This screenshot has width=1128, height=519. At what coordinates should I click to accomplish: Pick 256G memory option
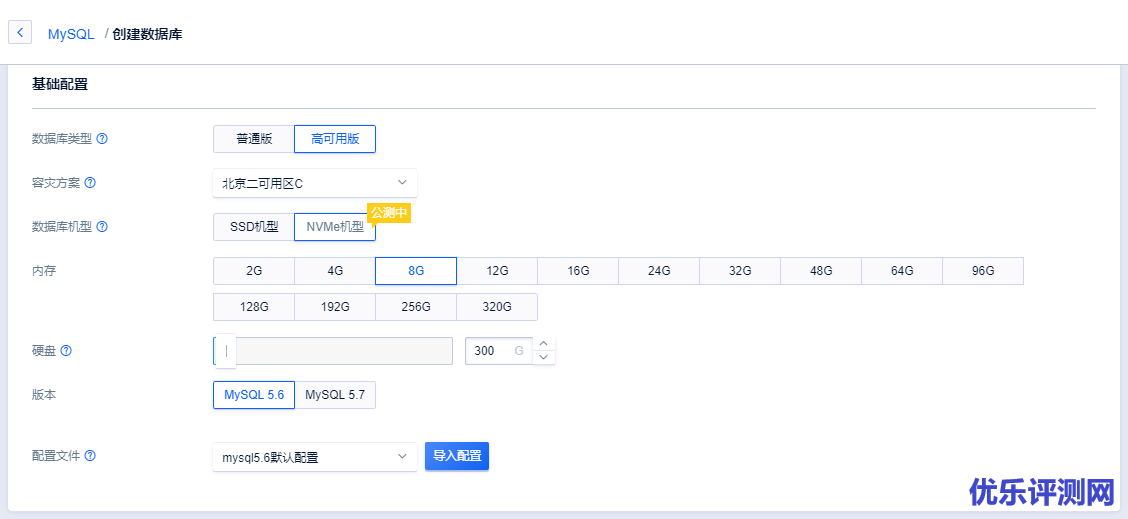pos(416,307)
